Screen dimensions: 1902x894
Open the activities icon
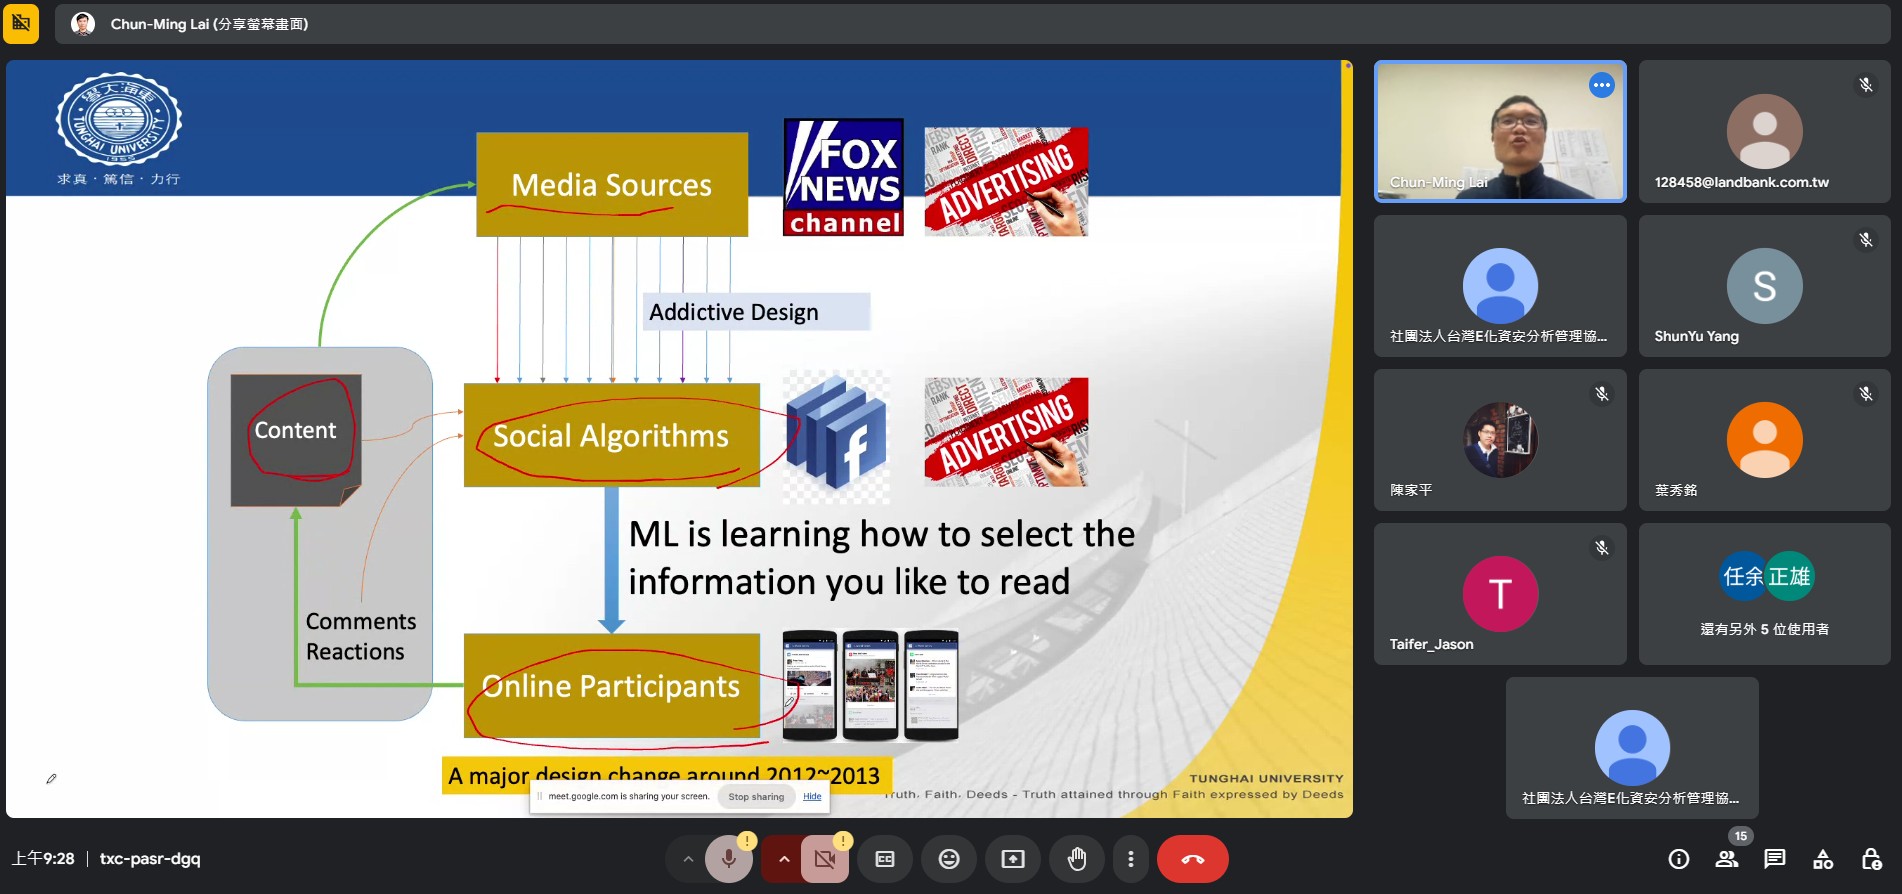(1823, 859)
